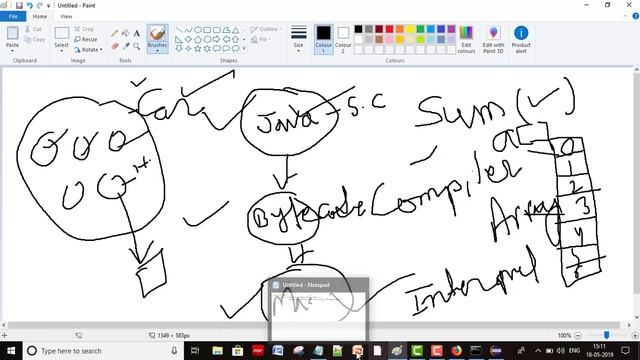
Task: Select the Eraser tool
Action: (115, 47)
